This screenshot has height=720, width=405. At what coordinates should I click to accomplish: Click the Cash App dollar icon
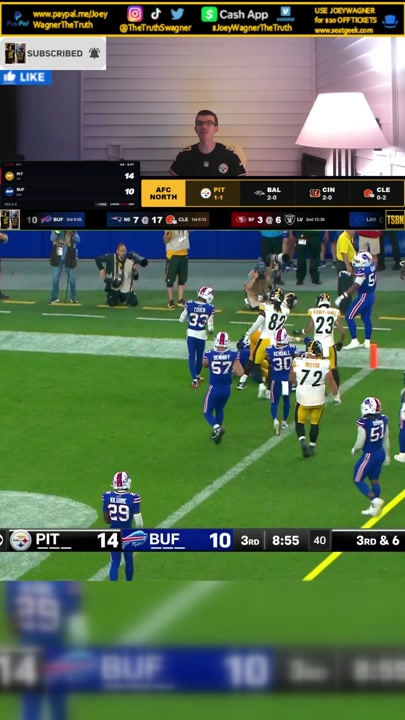coord(209,14)
